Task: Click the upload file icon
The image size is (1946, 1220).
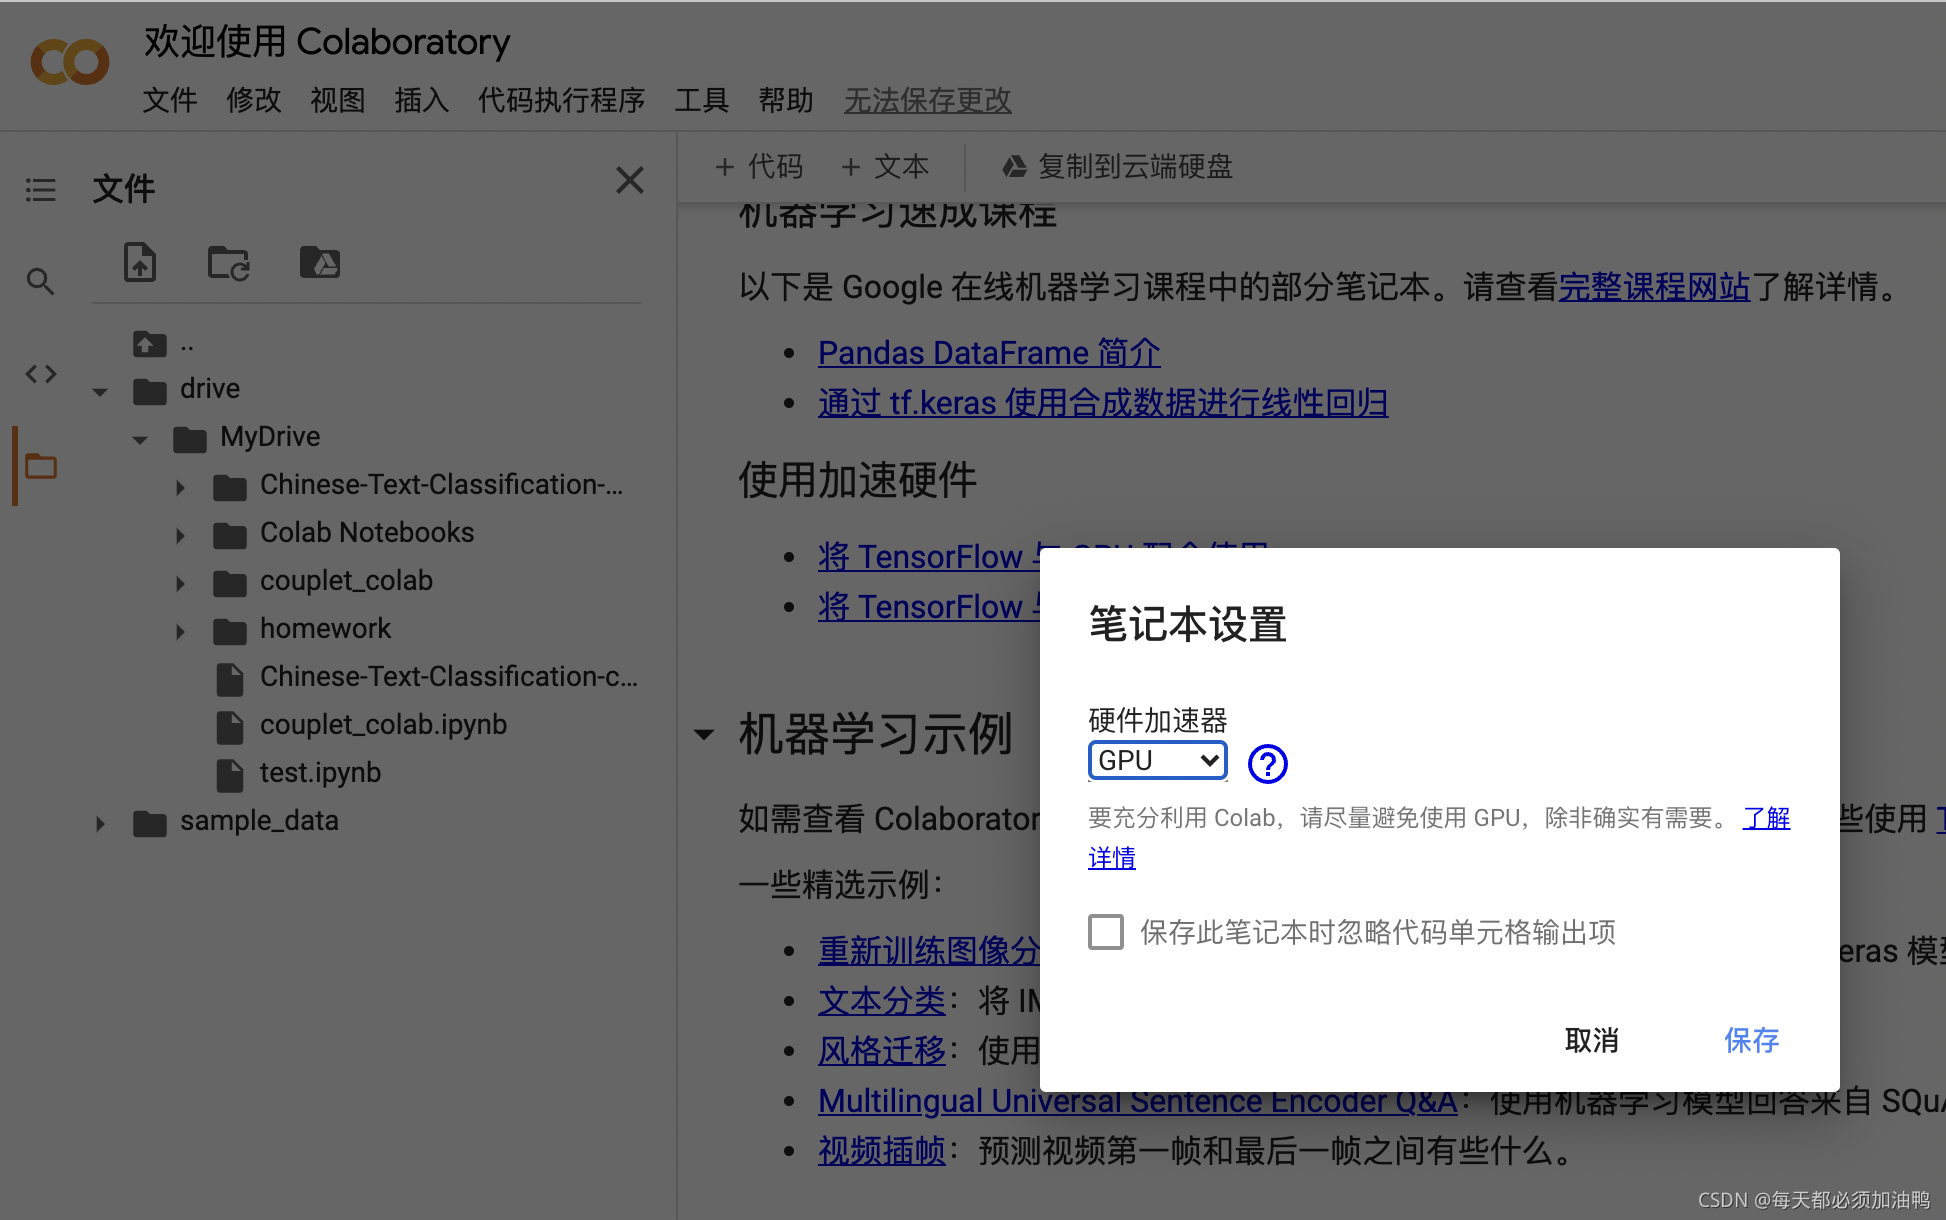Action: 140,262
